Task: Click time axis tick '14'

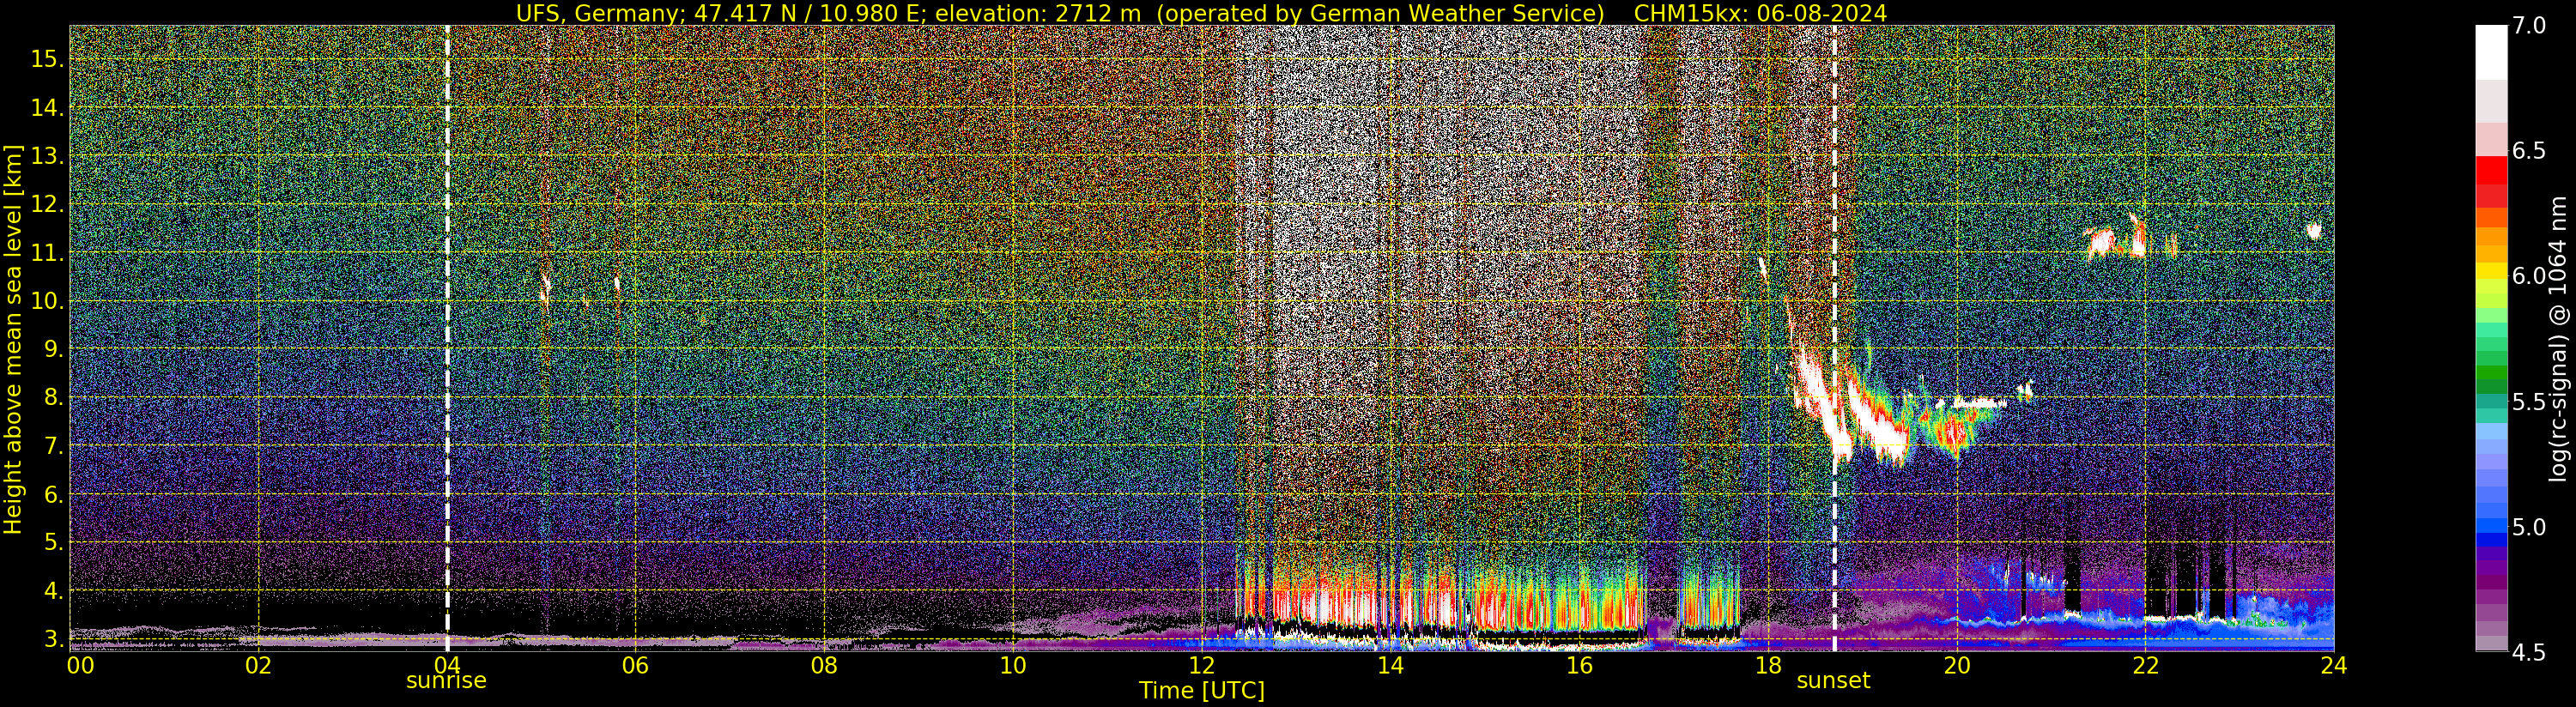Action: pyautogui.click(x=1390, y=665)
